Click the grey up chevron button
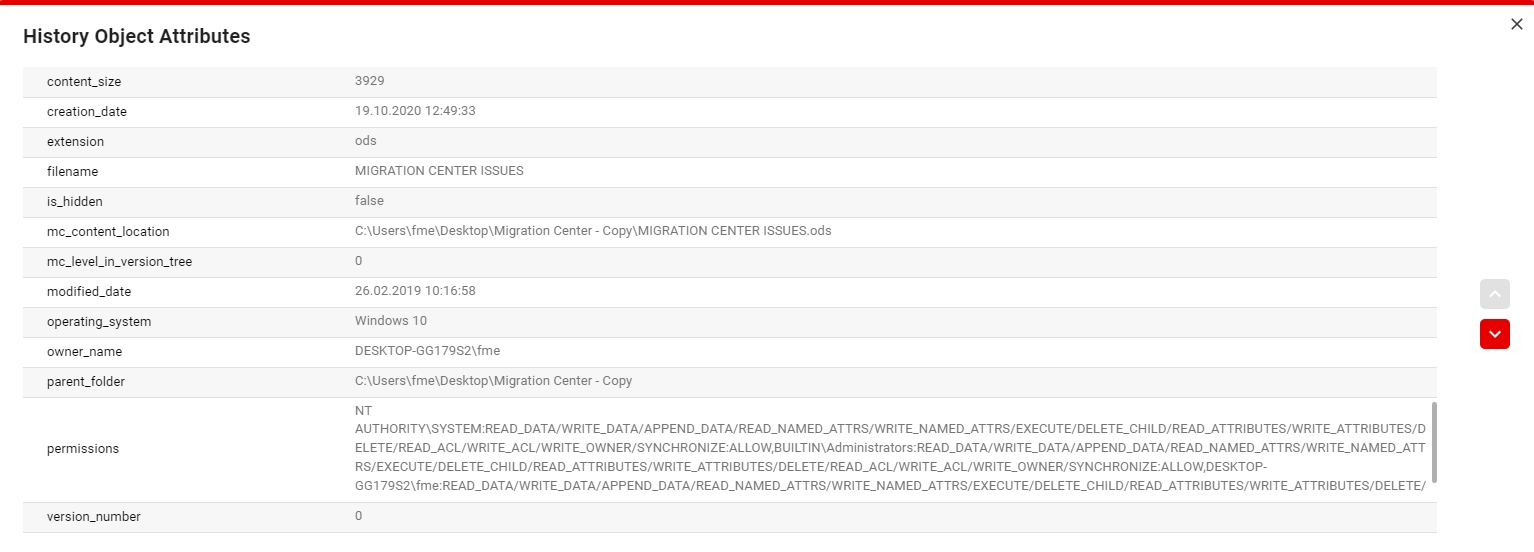Image resolution: width=1534 pixels, height=552 pixels. pyautogui.click(x=1494, y=294)
